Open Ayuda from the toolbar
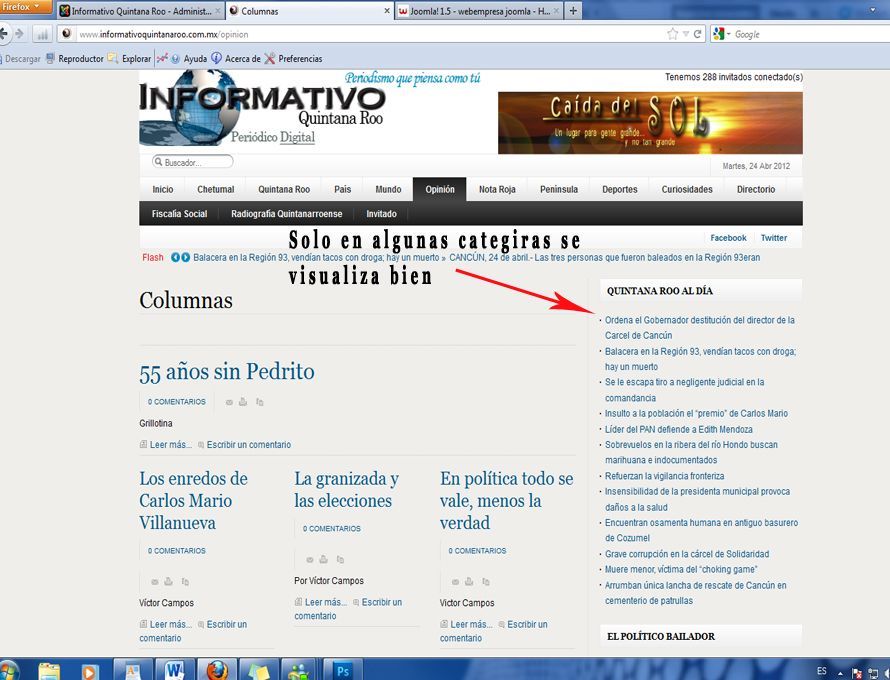 click(x=189, y=58)
